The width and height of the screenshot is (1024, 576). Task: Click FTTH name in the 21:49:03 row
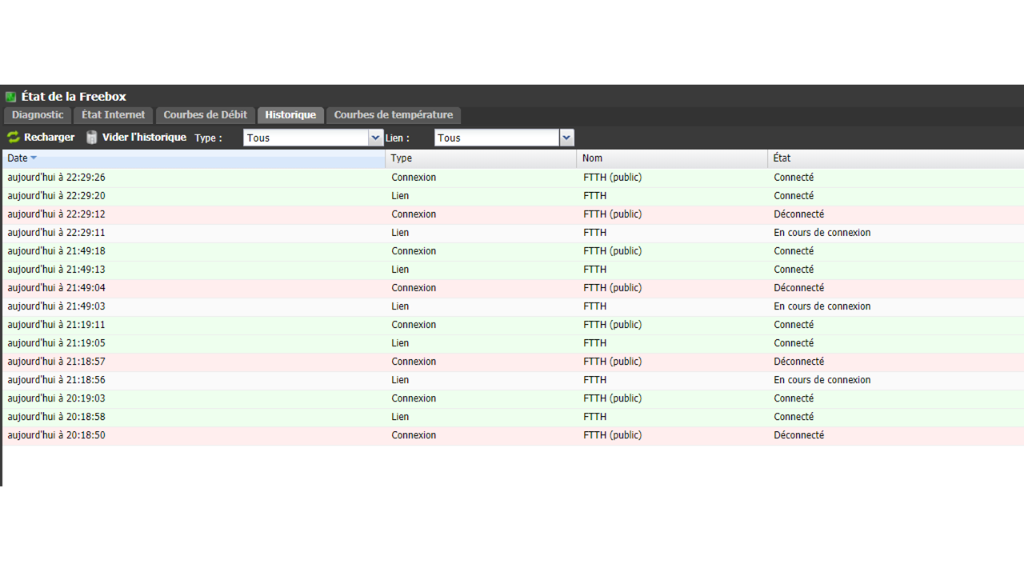[595, 306]
